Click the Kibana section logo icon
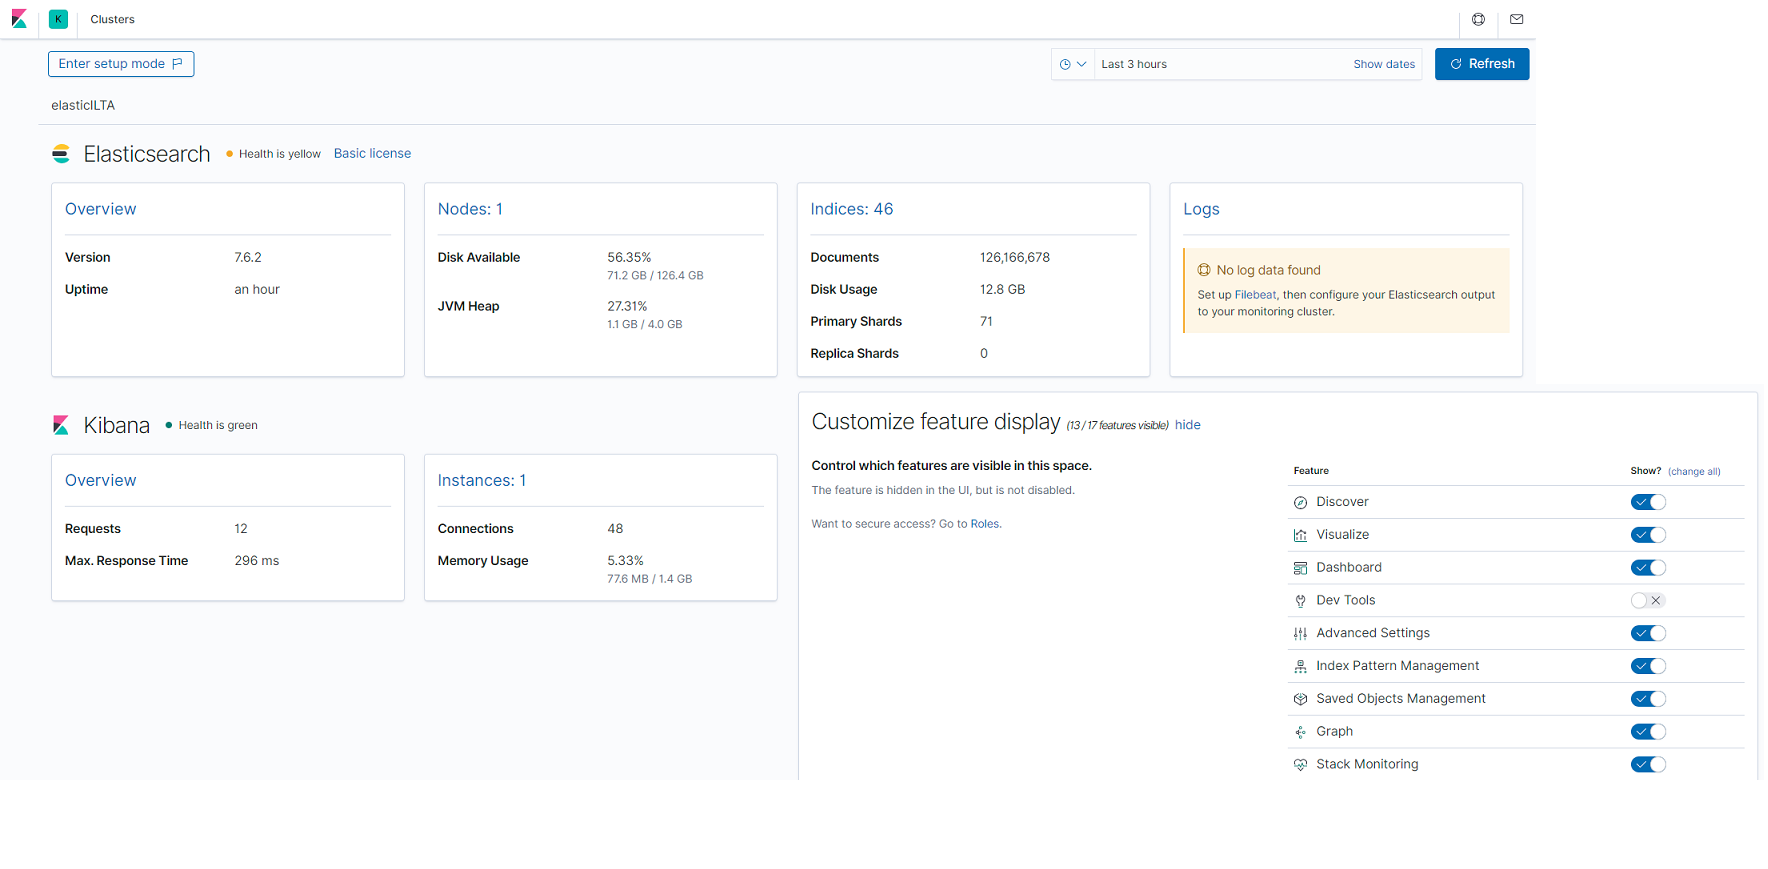 pyautogui.click(x=61, y=425)
